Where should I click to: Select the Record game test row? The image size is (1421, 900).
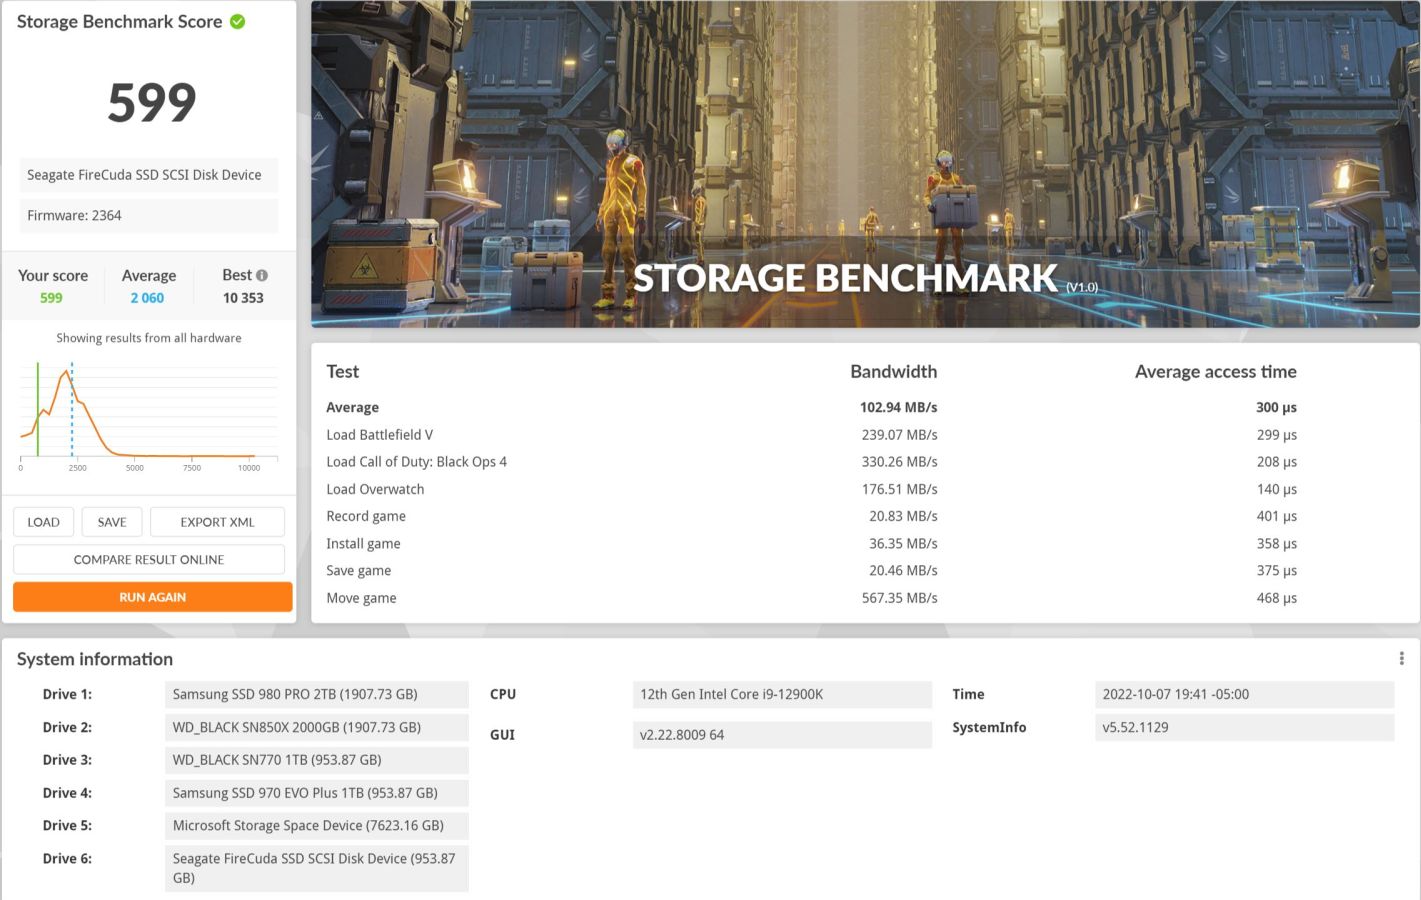[811, 516]
